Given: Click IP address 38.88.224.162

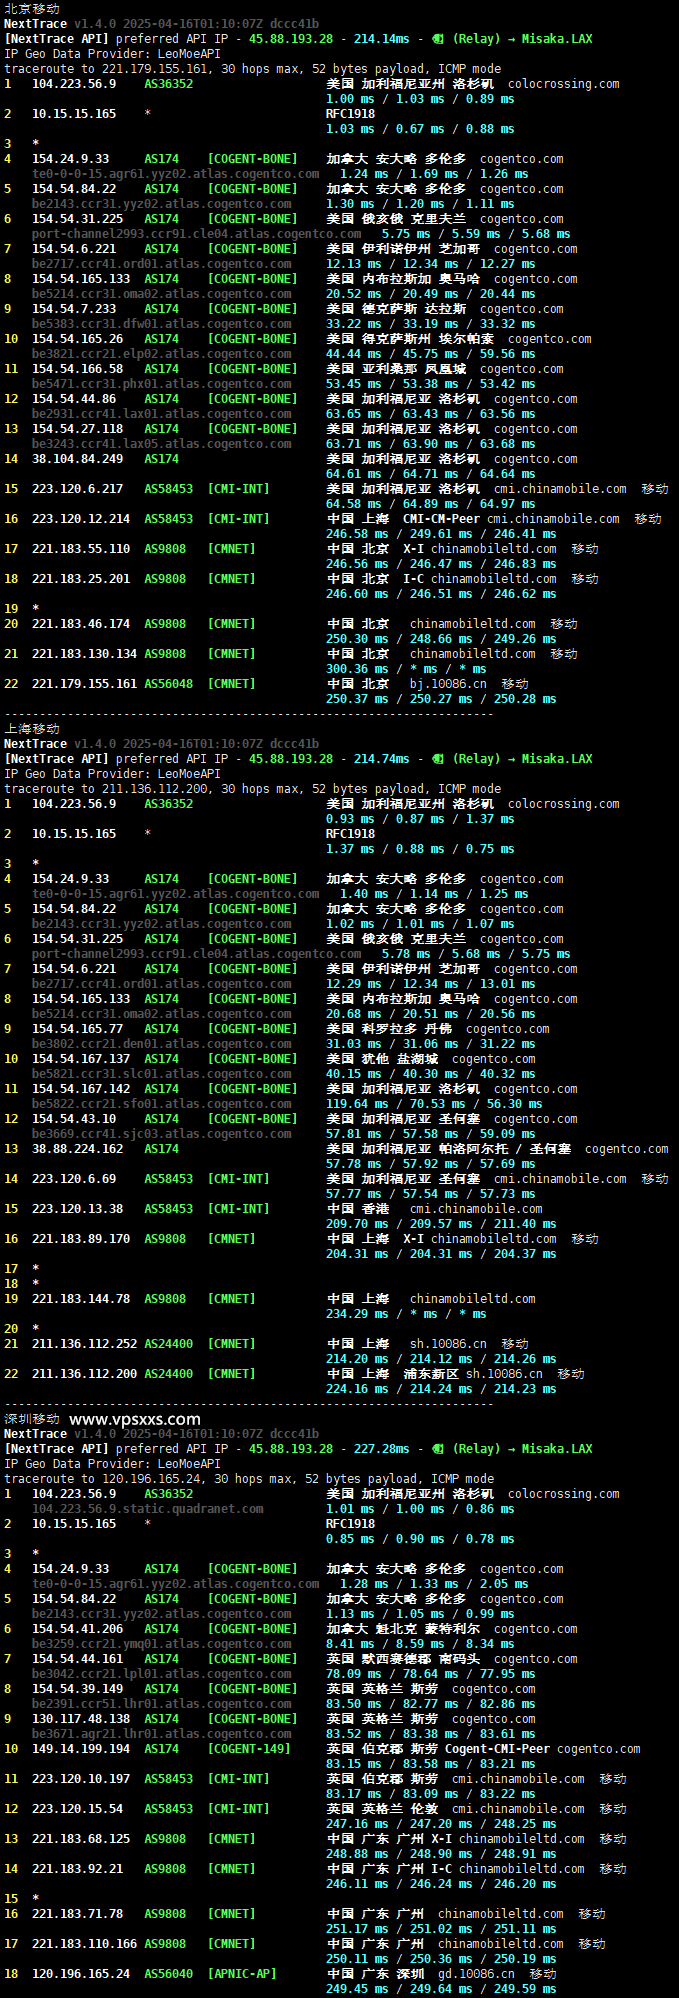Looking at the screenshot, I should pyautogui.click(x=77, y=1149).
